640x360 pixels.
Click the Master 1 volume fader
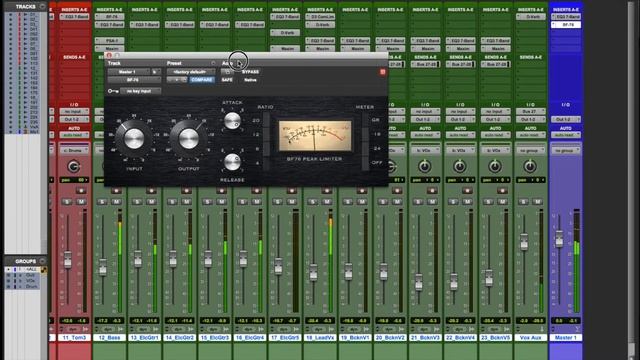[x=559, y=239]
